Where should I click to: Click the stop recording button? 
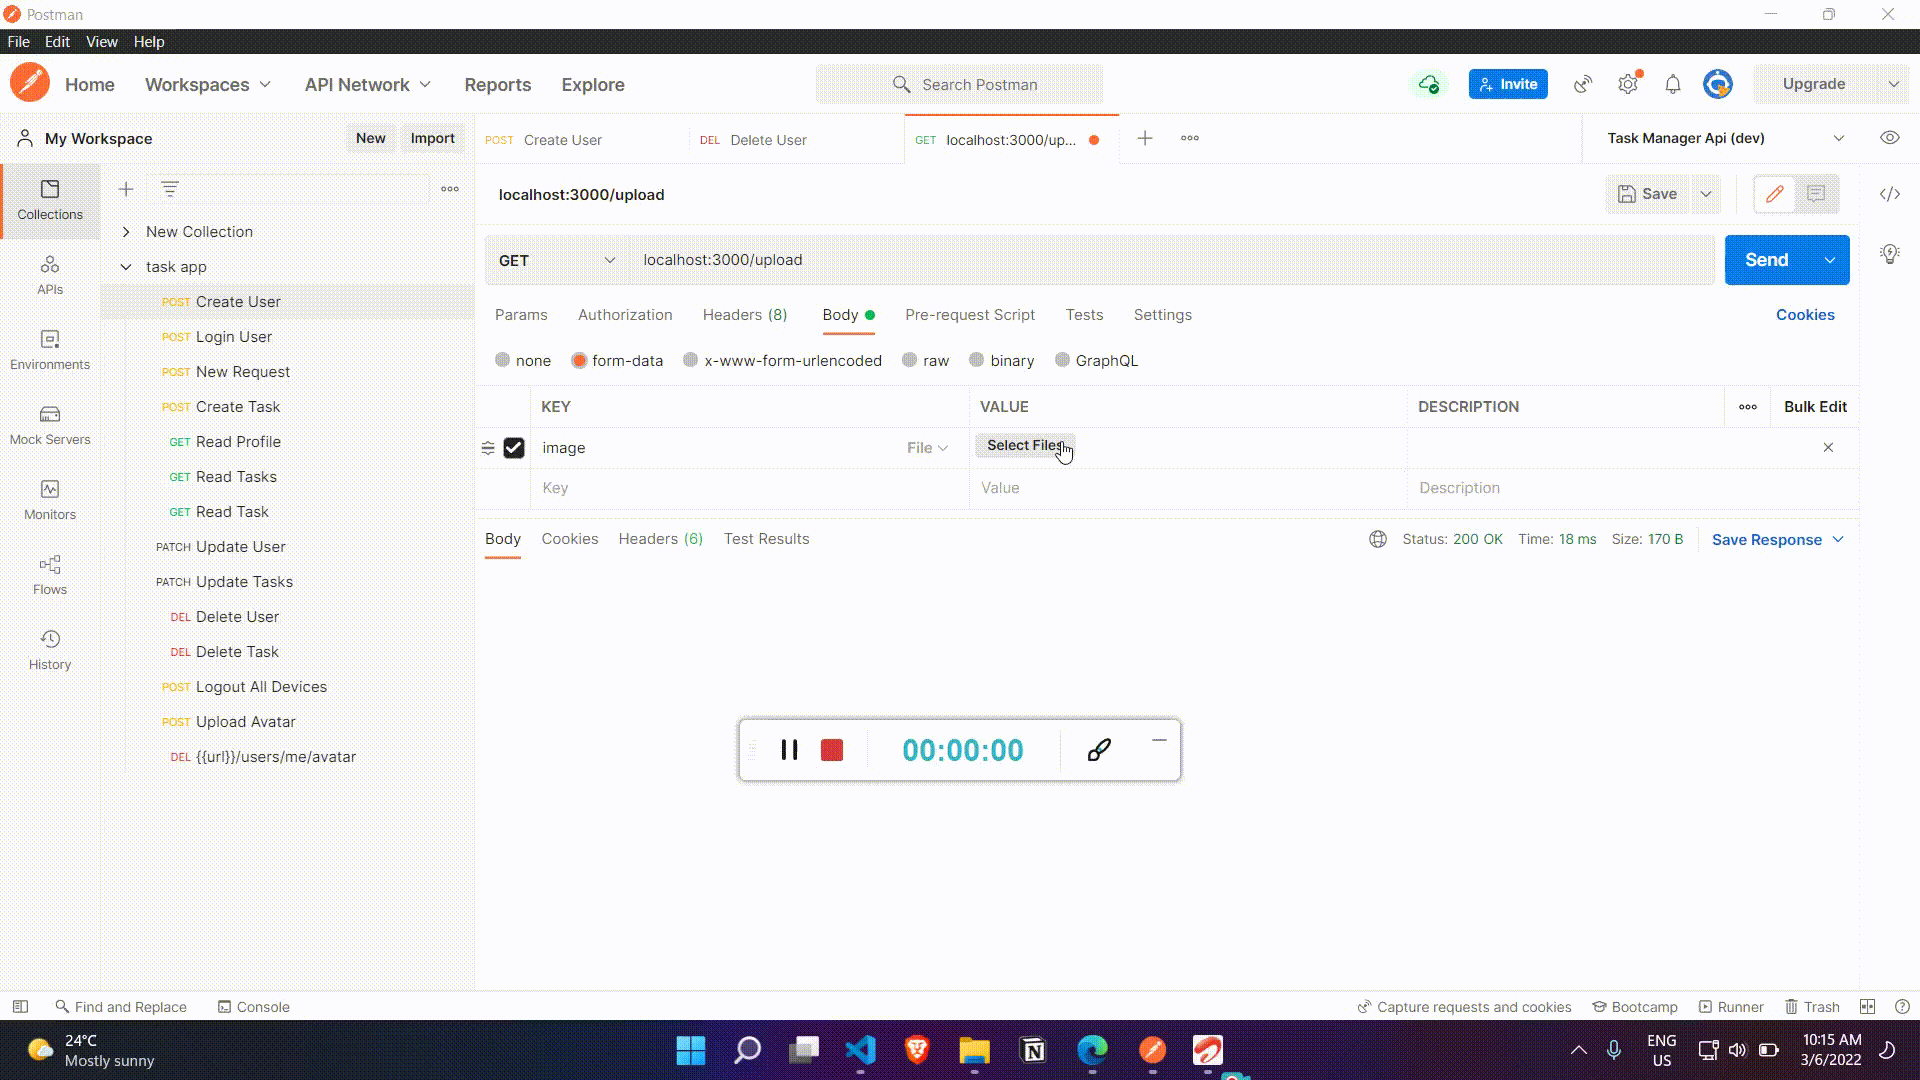pos(831,750)
